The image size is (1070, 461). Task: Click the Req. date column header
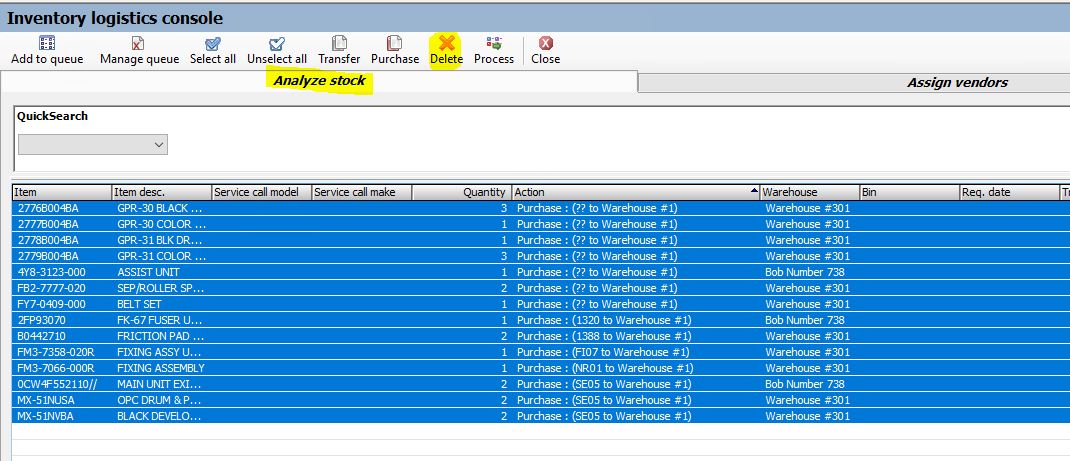[1007, 192]
